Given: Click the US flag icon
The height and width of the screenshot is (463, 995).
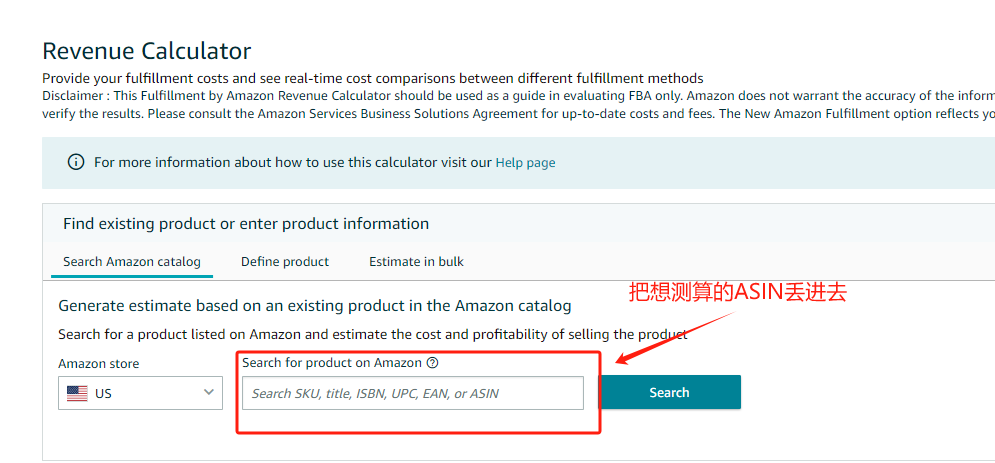Looking at the screenshot, I should pyautogui.click(x=77, y=393).
